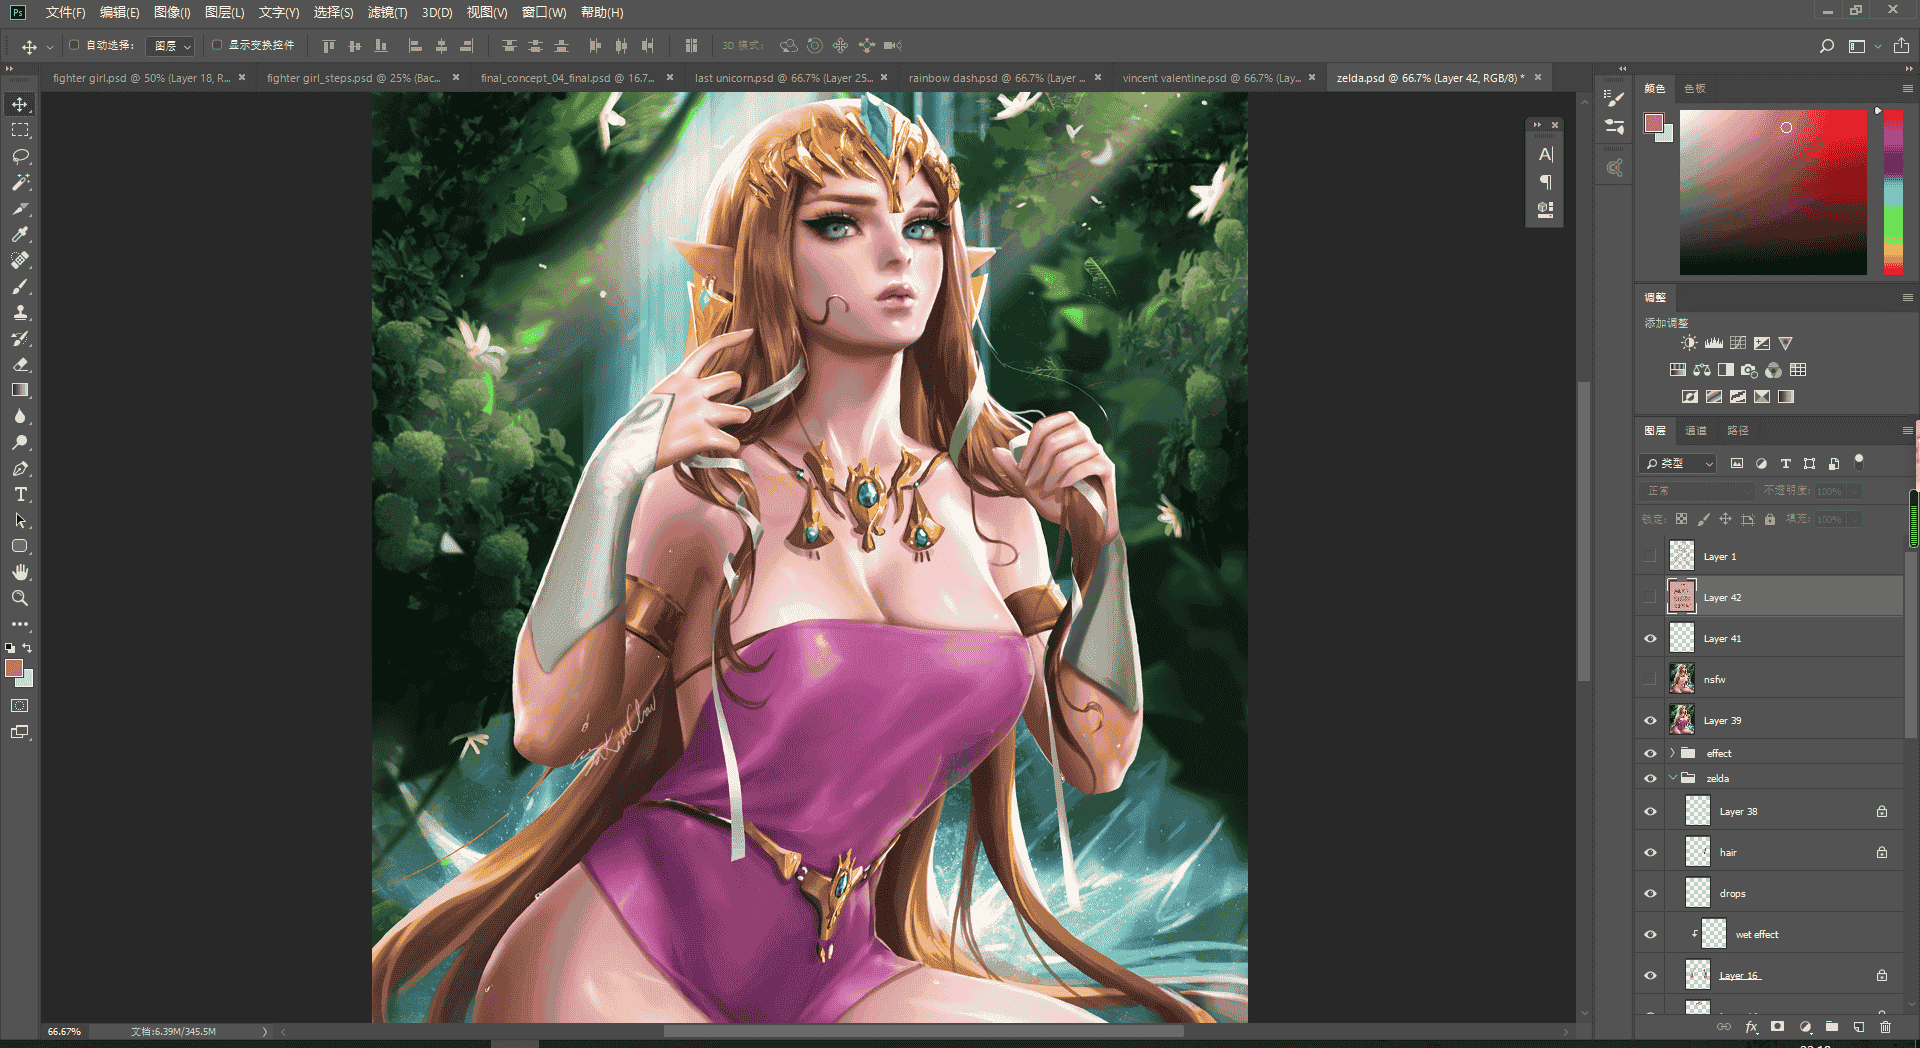The image size is (1920, 1048).
Task: Open the 滤镜(T) menu
Action: pos(387,13)
